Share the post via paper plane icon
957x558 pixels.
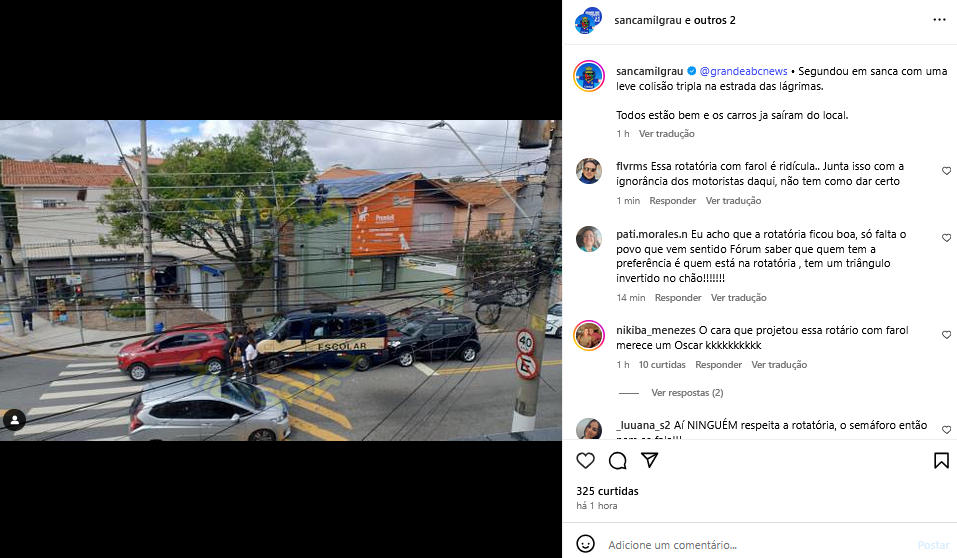tap(649, 460)
